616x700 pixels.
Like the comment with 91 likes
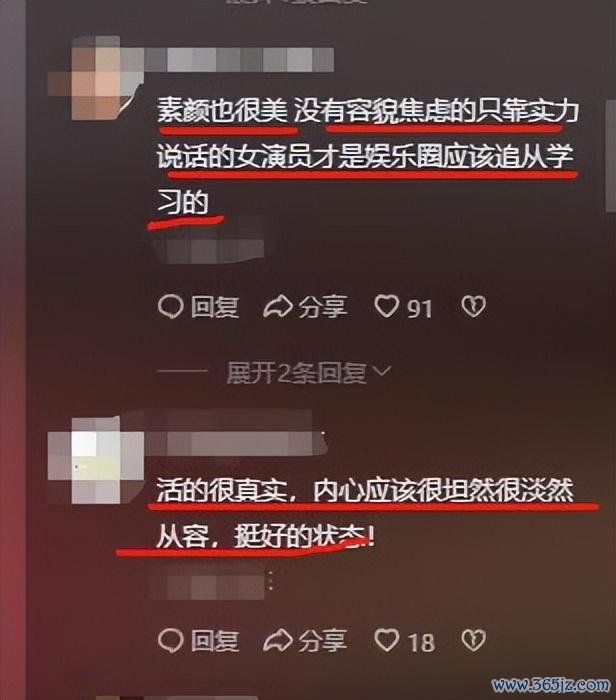click(x=403, y=307)
